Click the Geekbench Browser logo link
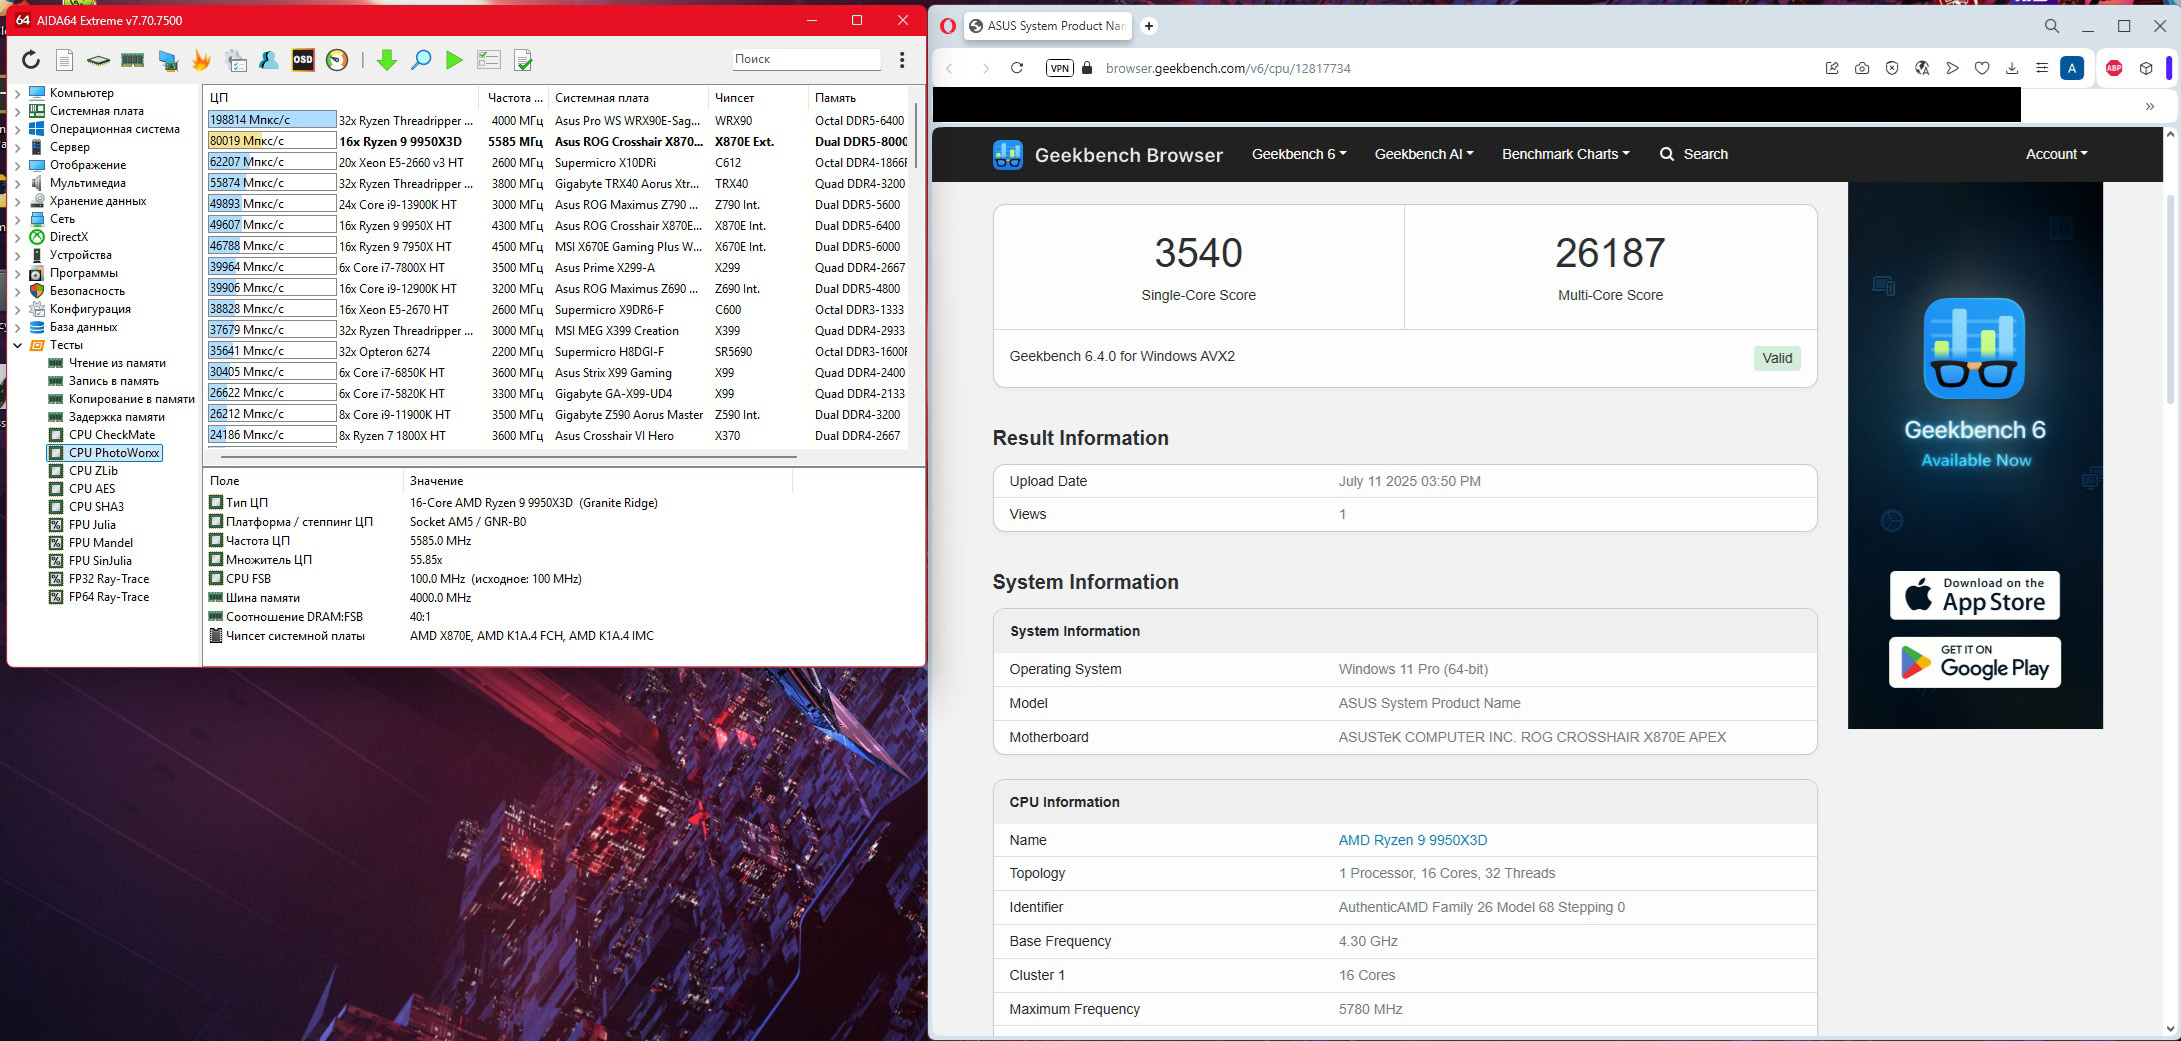The image size is (2181, 1041). pyautogui.click(x=1108, y=155)
